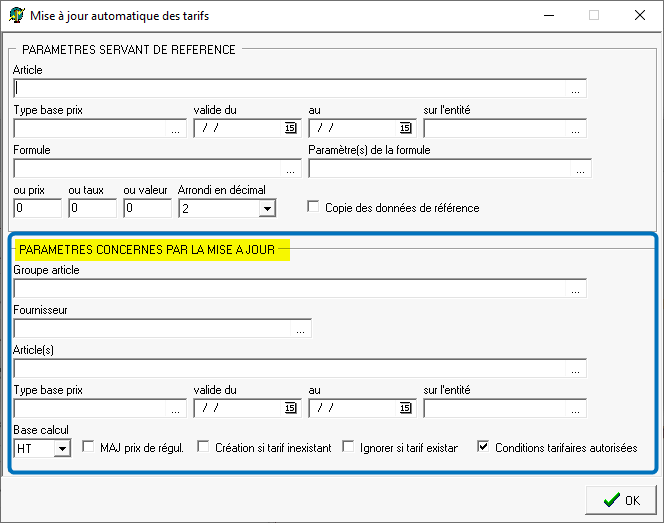This screenshot has width=664, height=523.
Task: Enable Copie des données de référence
Action: (314, 207)
